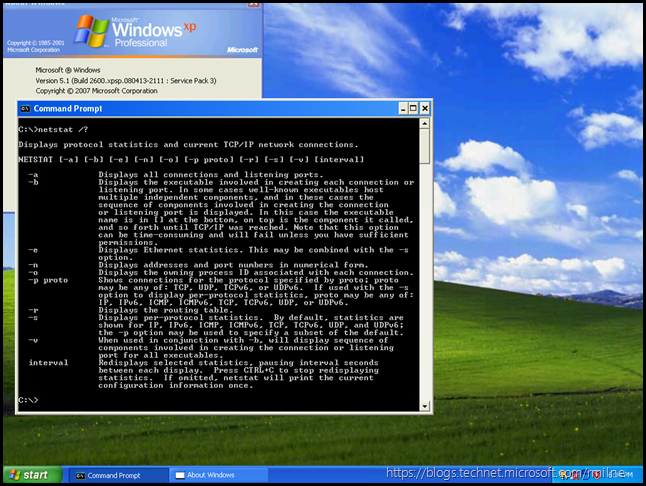646x486 pixels.
Task: Click the '-a' option row
Action: tap(176, 175)
